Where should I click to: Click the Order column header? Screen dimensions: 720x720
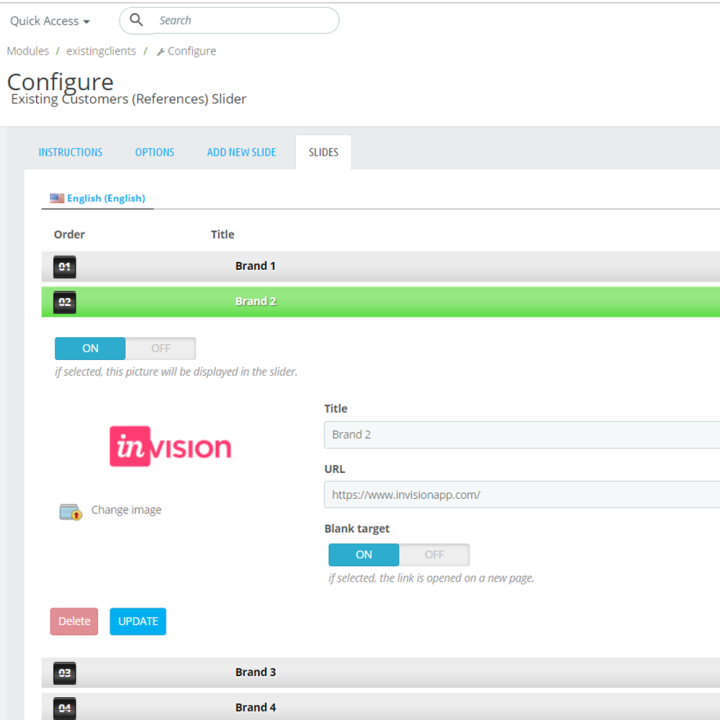pos(69,235)
